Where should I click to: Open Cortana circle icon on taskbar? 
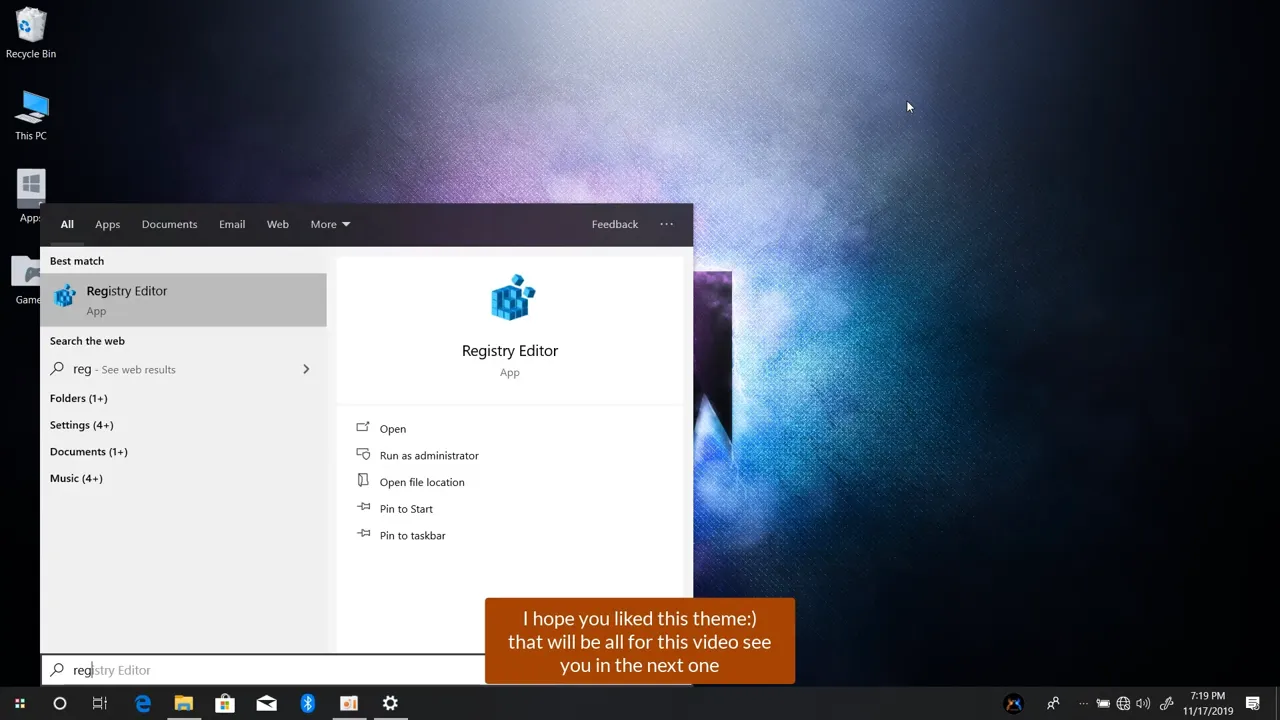pos(60,704)
